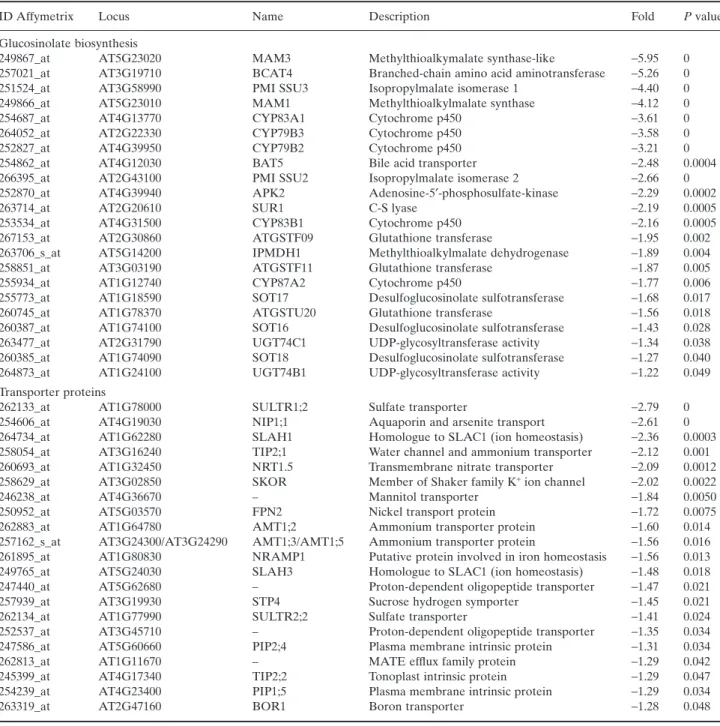Click probe ID 247440_at
The width and height of the screenshot is (720, 726).
25,587
